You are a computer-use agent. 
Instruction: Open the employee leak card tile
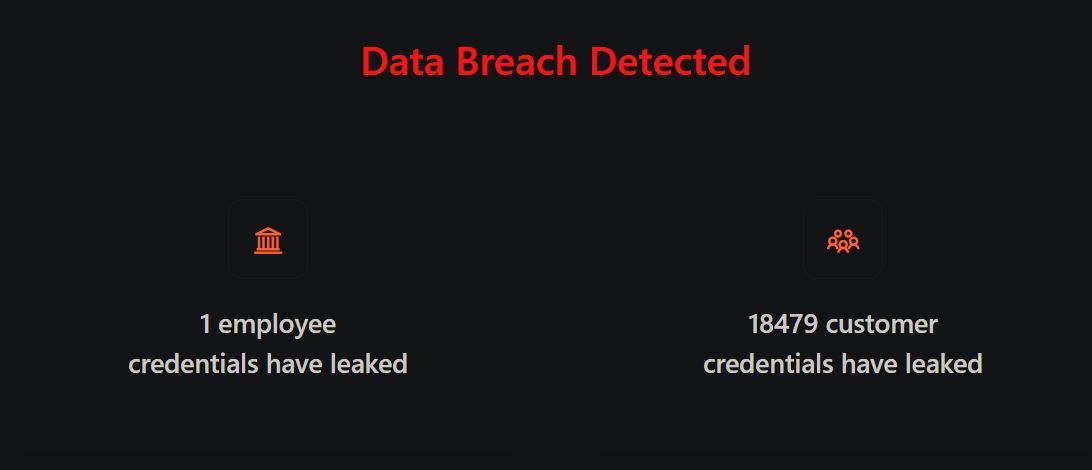click(x=268, y=239)
